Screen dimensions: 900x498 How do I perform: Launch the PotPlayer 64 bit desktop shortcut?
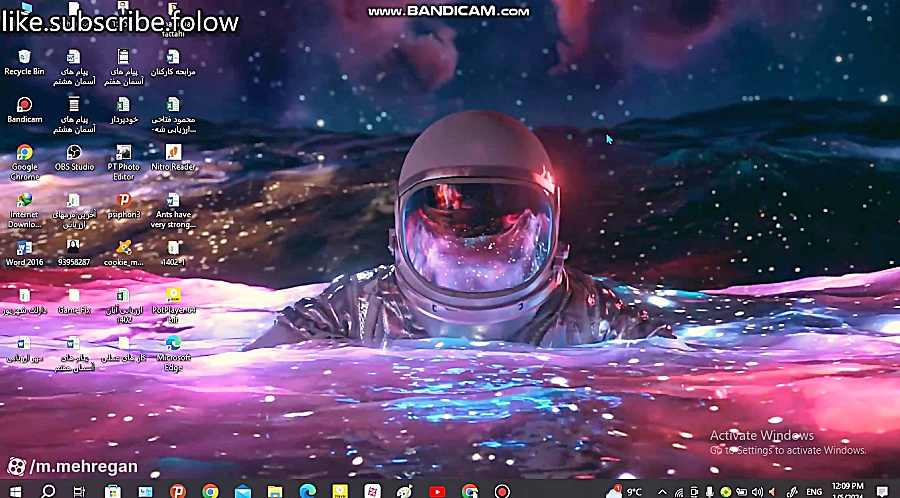click(173, 306)
